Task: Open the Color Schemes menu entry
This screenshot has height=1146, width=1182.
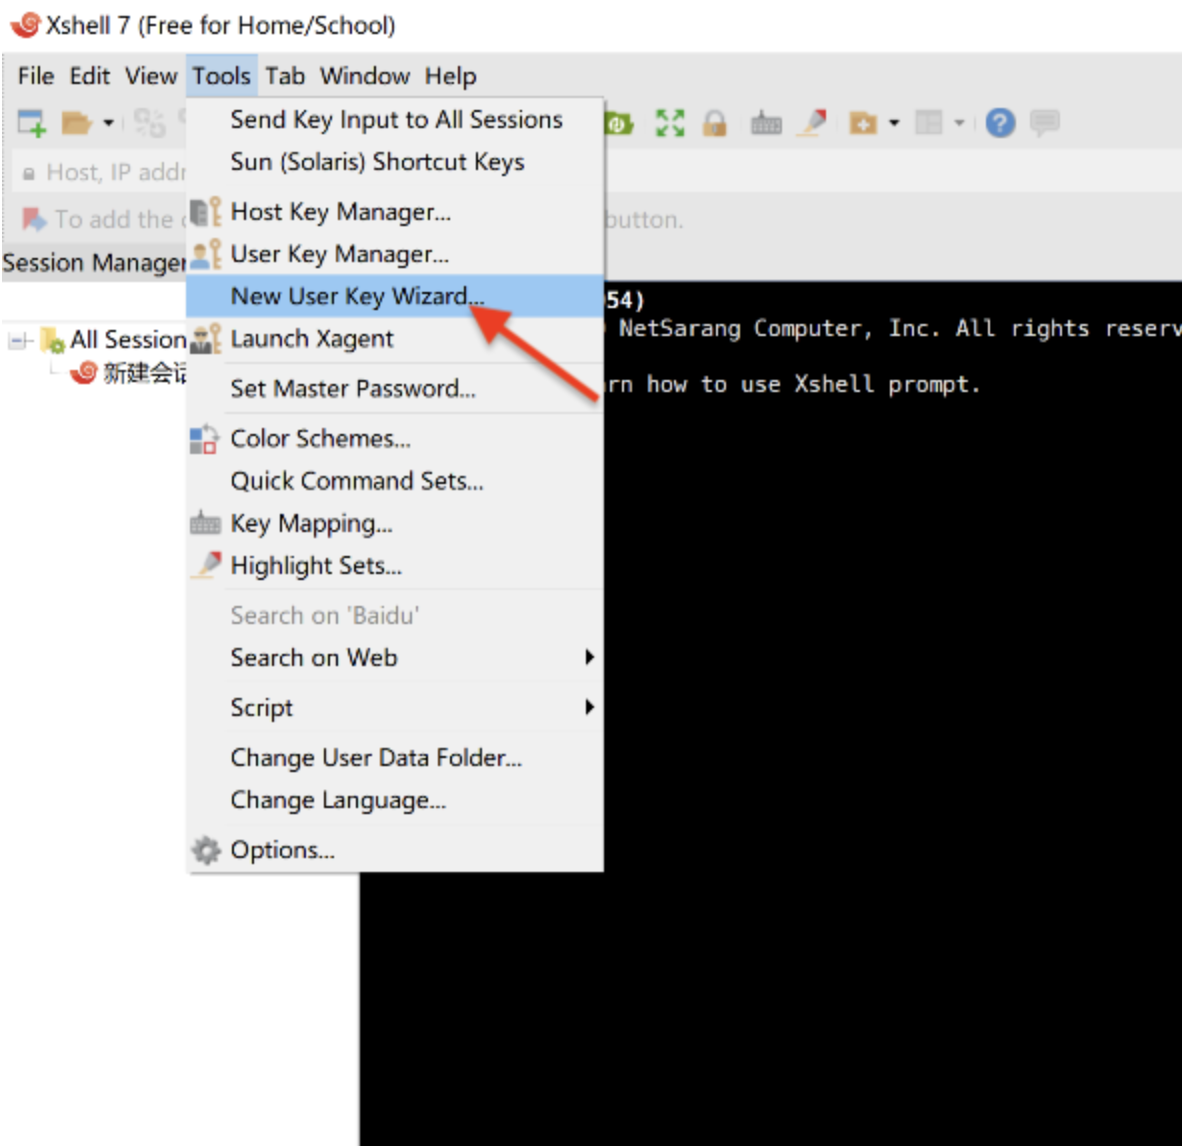Action: (x=320, y=439)
